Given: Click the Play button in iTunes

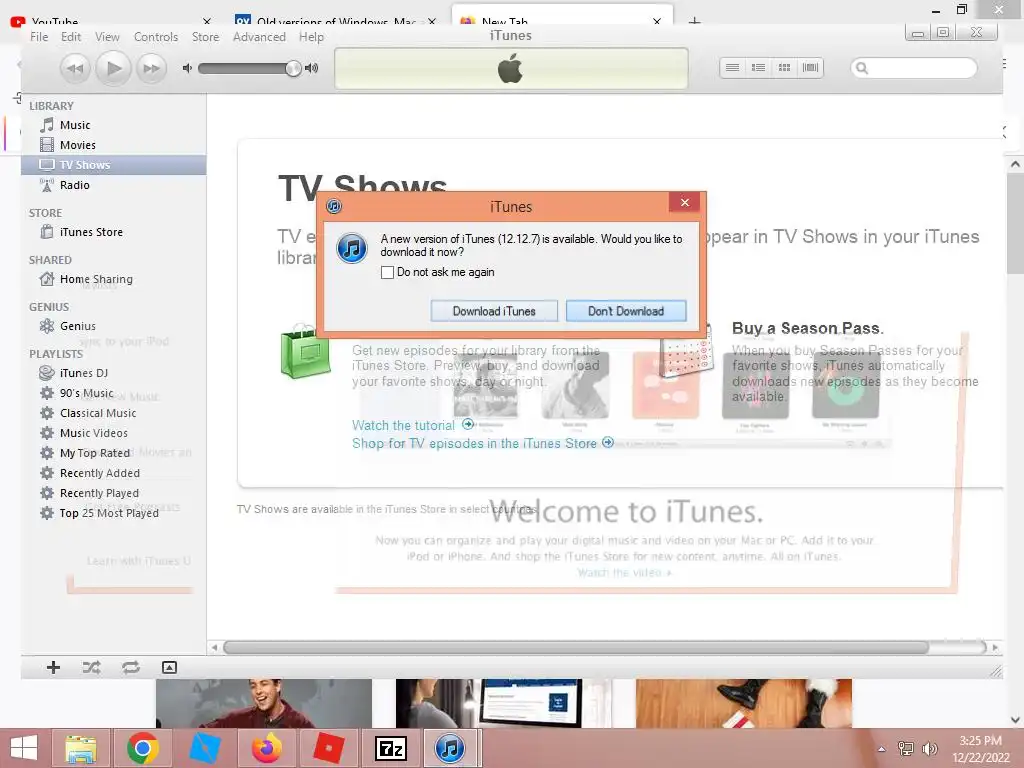Looking at the screenshot, I should (114, 68).
